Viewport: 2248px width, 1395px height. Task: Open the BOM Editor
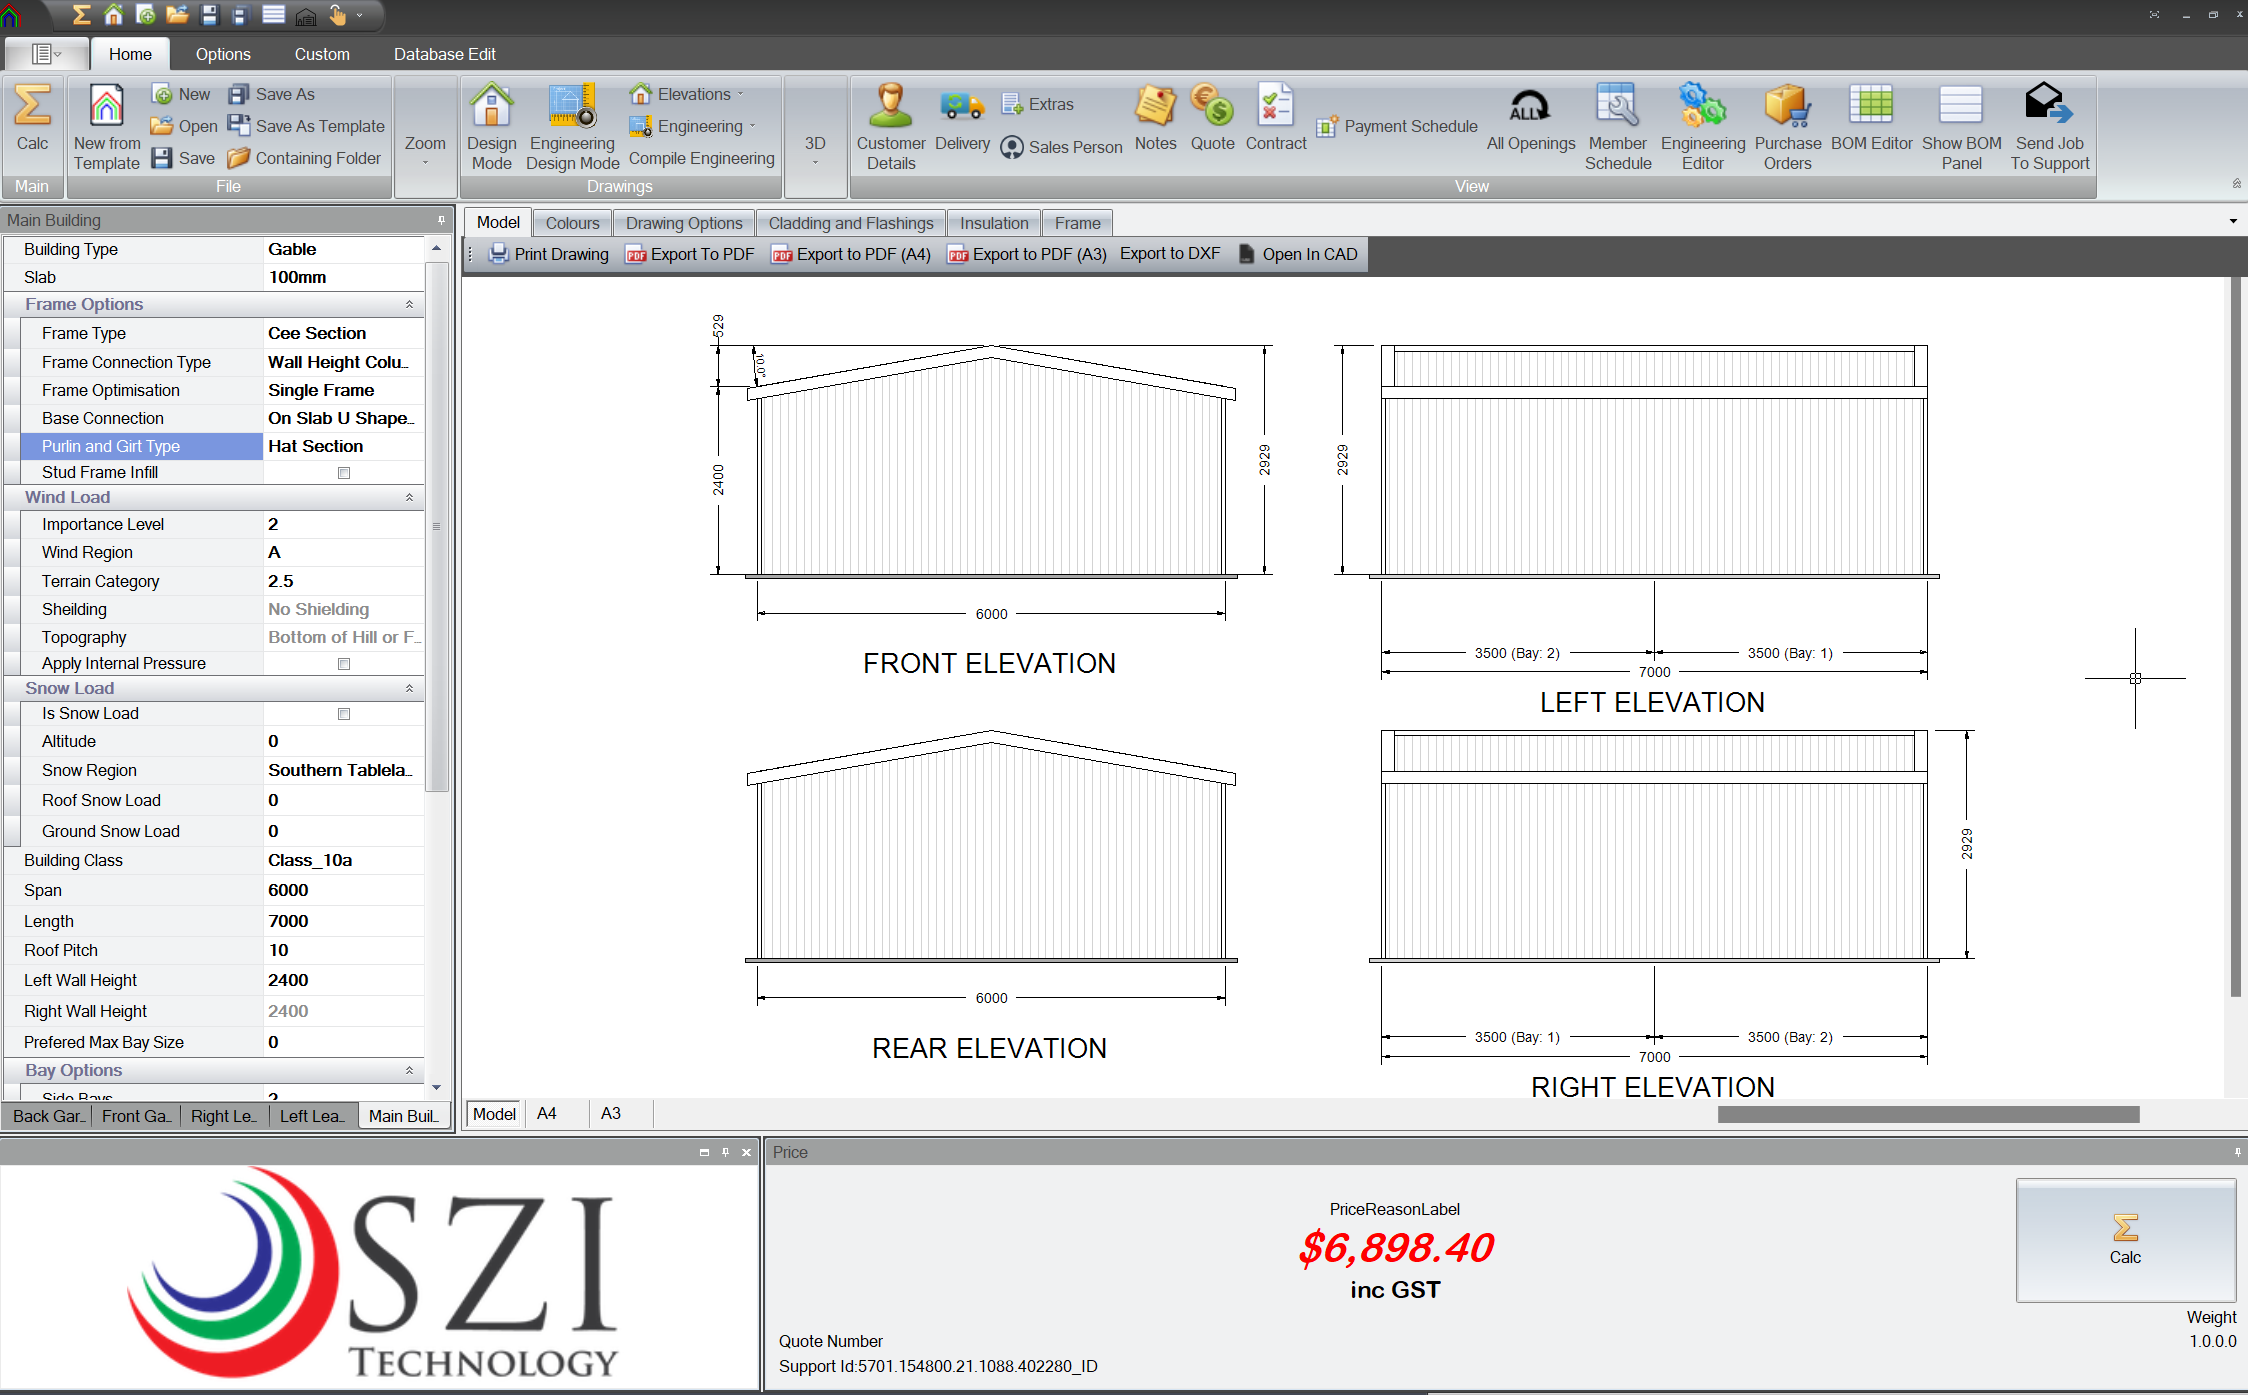tap(1871, 120)
